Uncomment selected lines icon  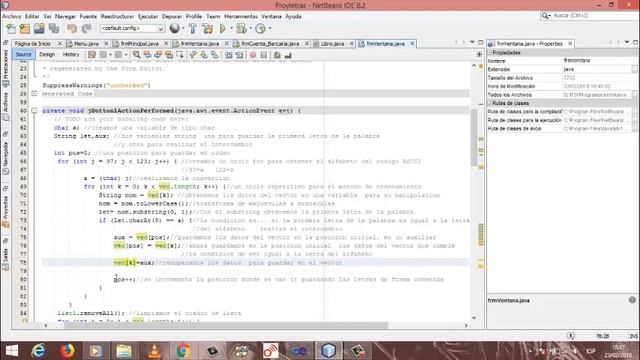click(x=288, y=55)
